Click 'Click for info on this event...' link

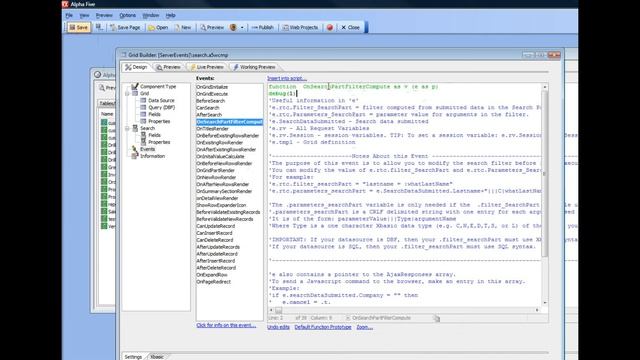point(226,325)
